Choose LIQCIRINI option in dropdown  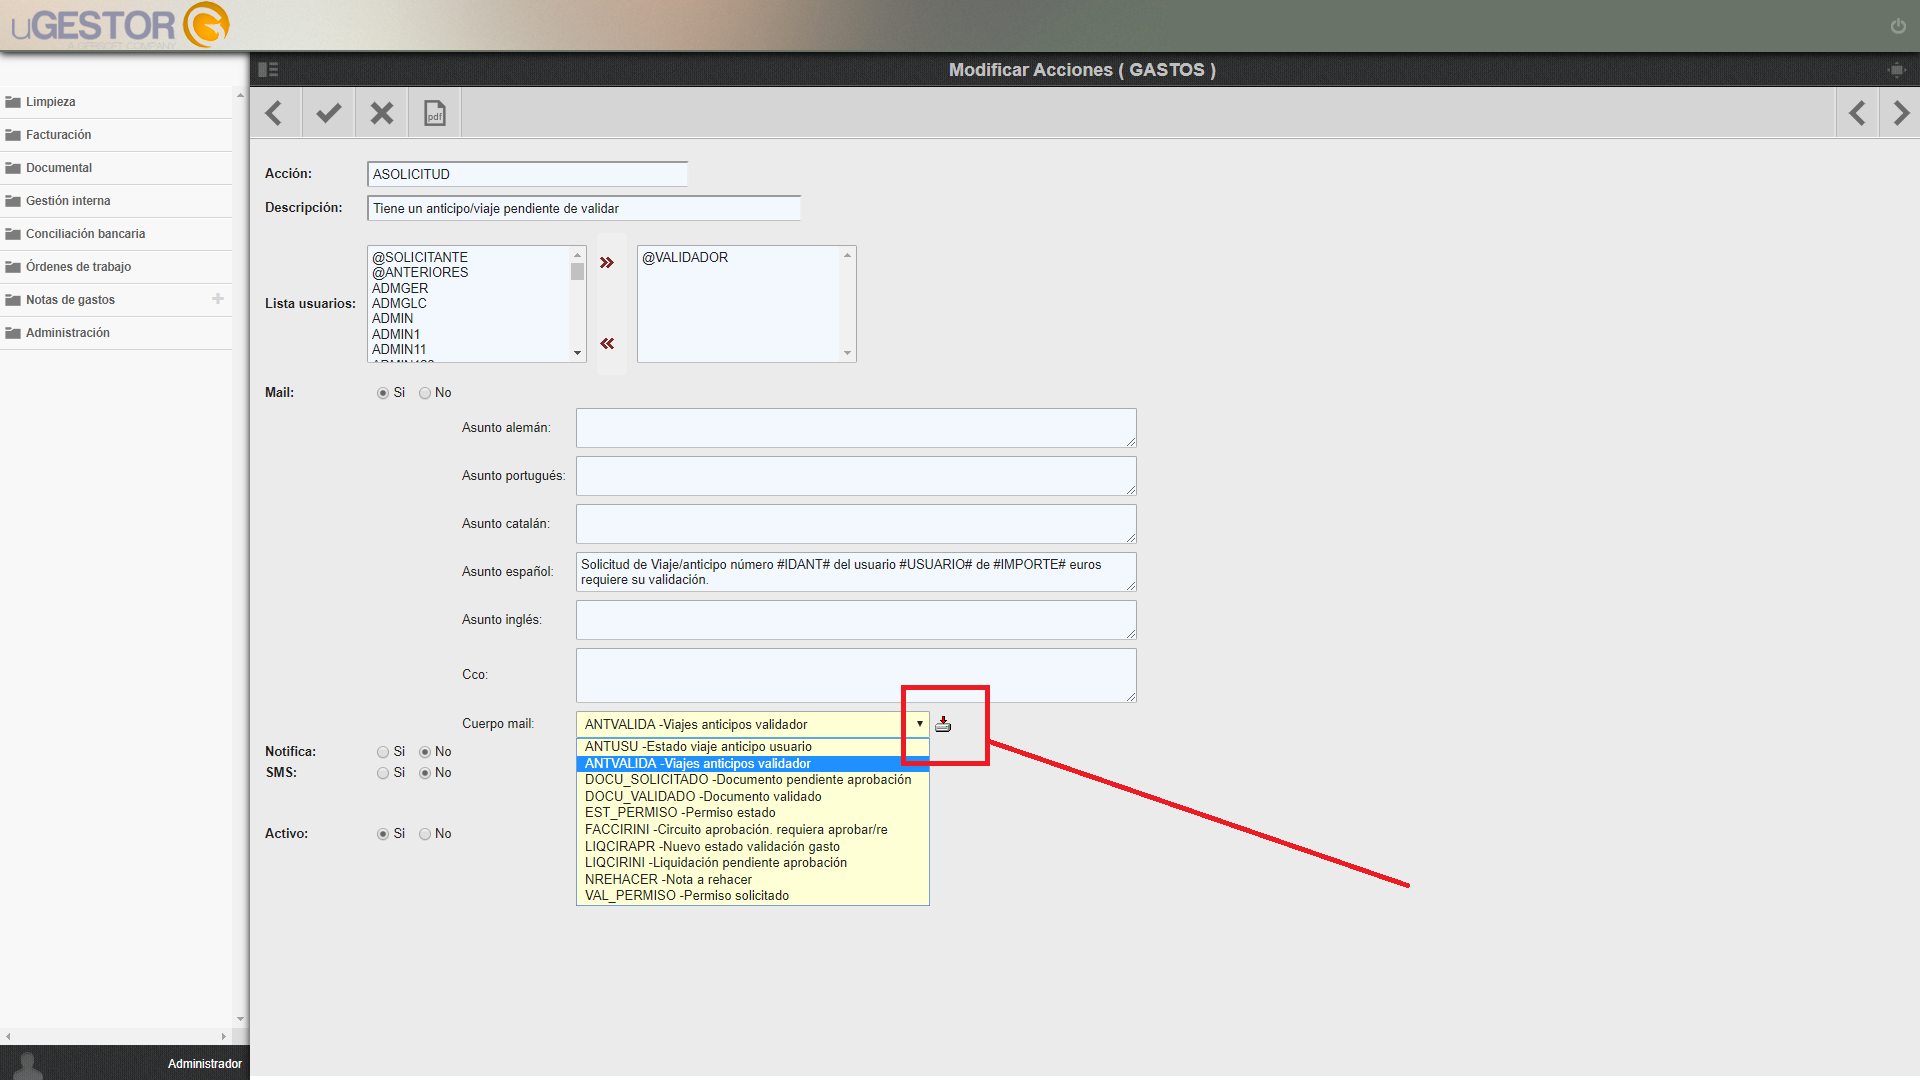click(753, 863)
